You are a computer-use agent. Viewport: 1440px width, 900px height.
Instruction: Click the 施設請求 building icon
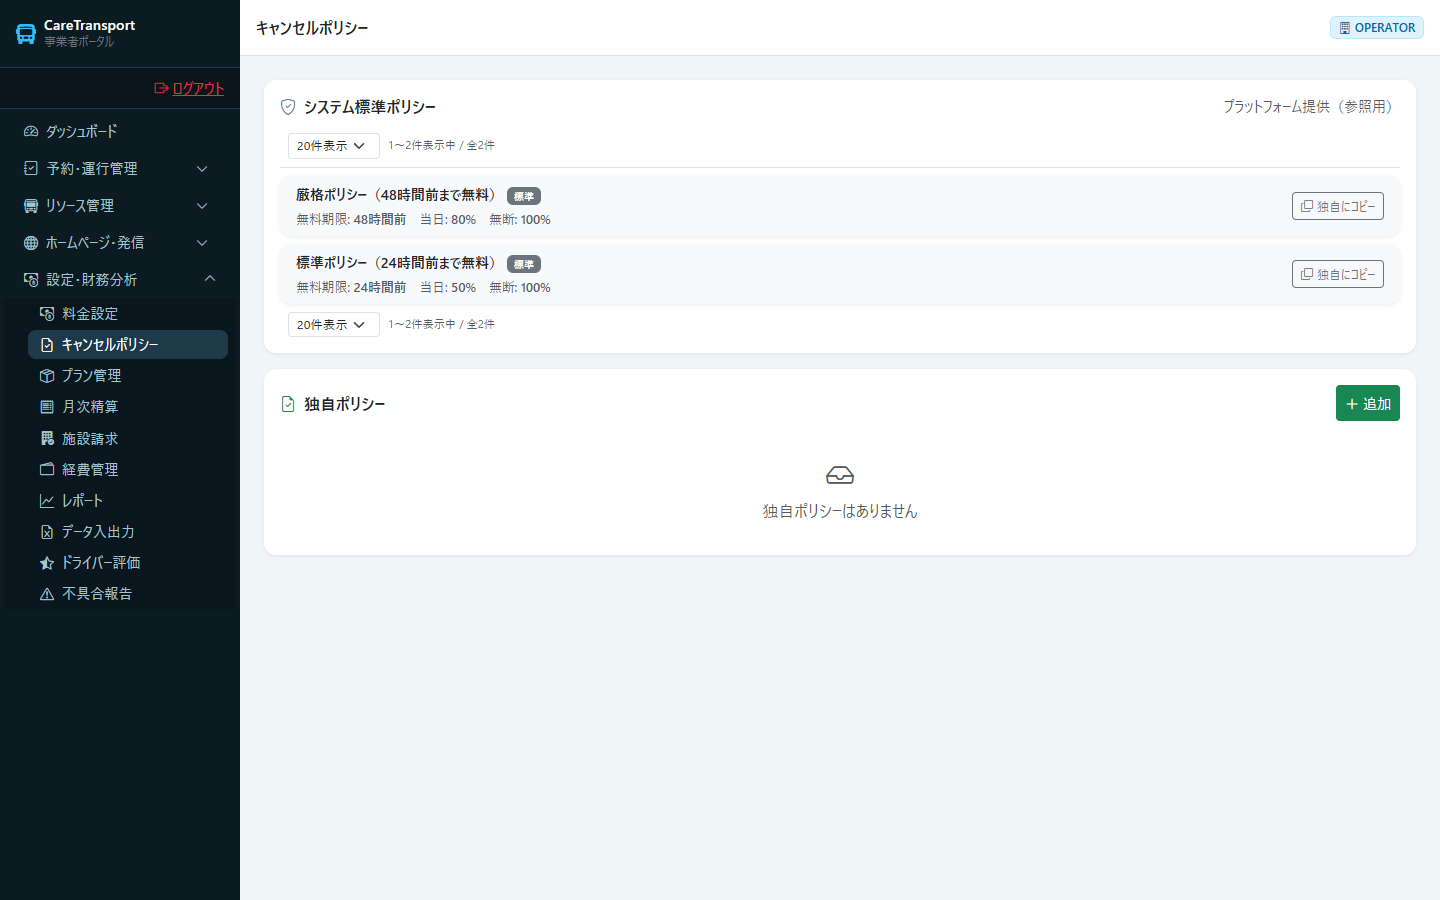(47, 438)
